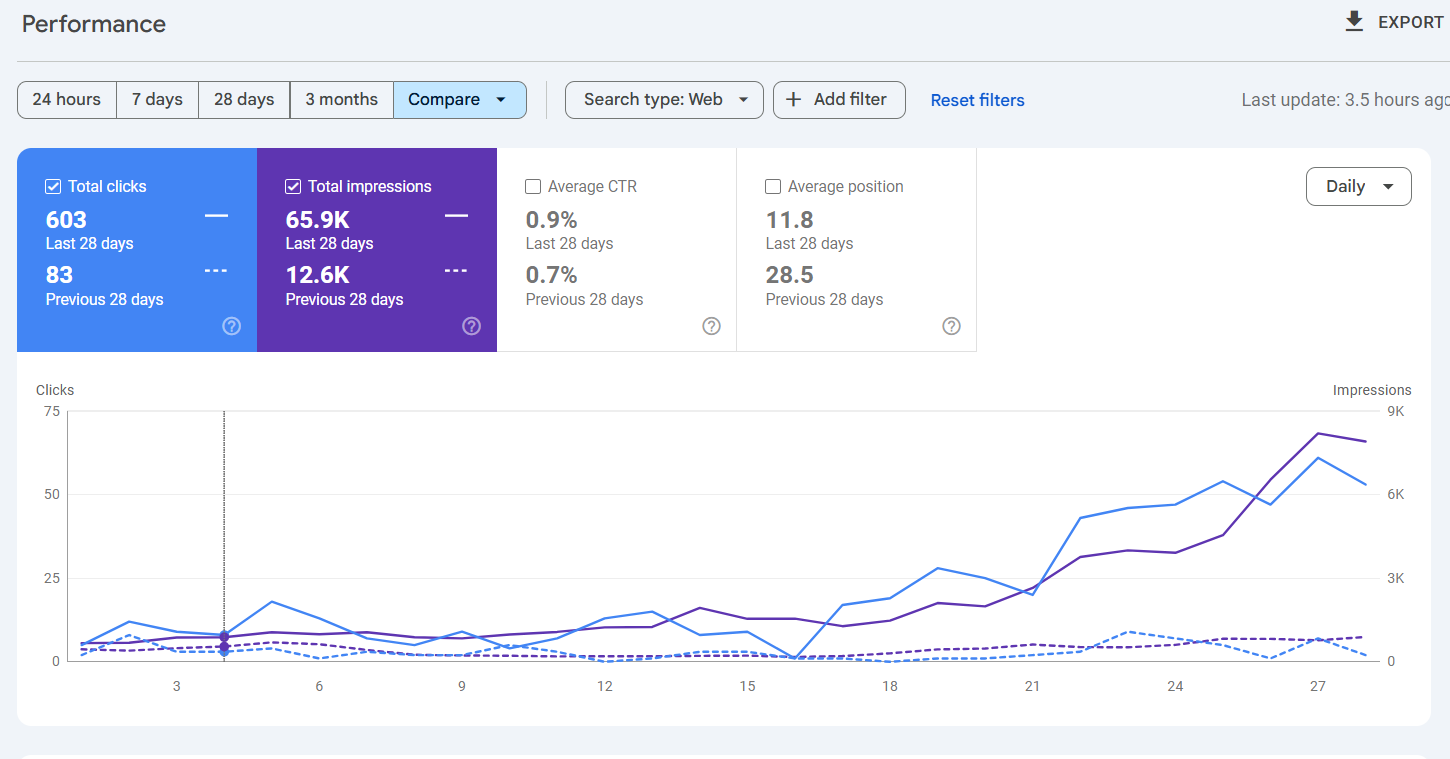The width and height of the screenshot is (1450, 759).
Task: Open the Daily interval dropdown
Action: 1358,186
